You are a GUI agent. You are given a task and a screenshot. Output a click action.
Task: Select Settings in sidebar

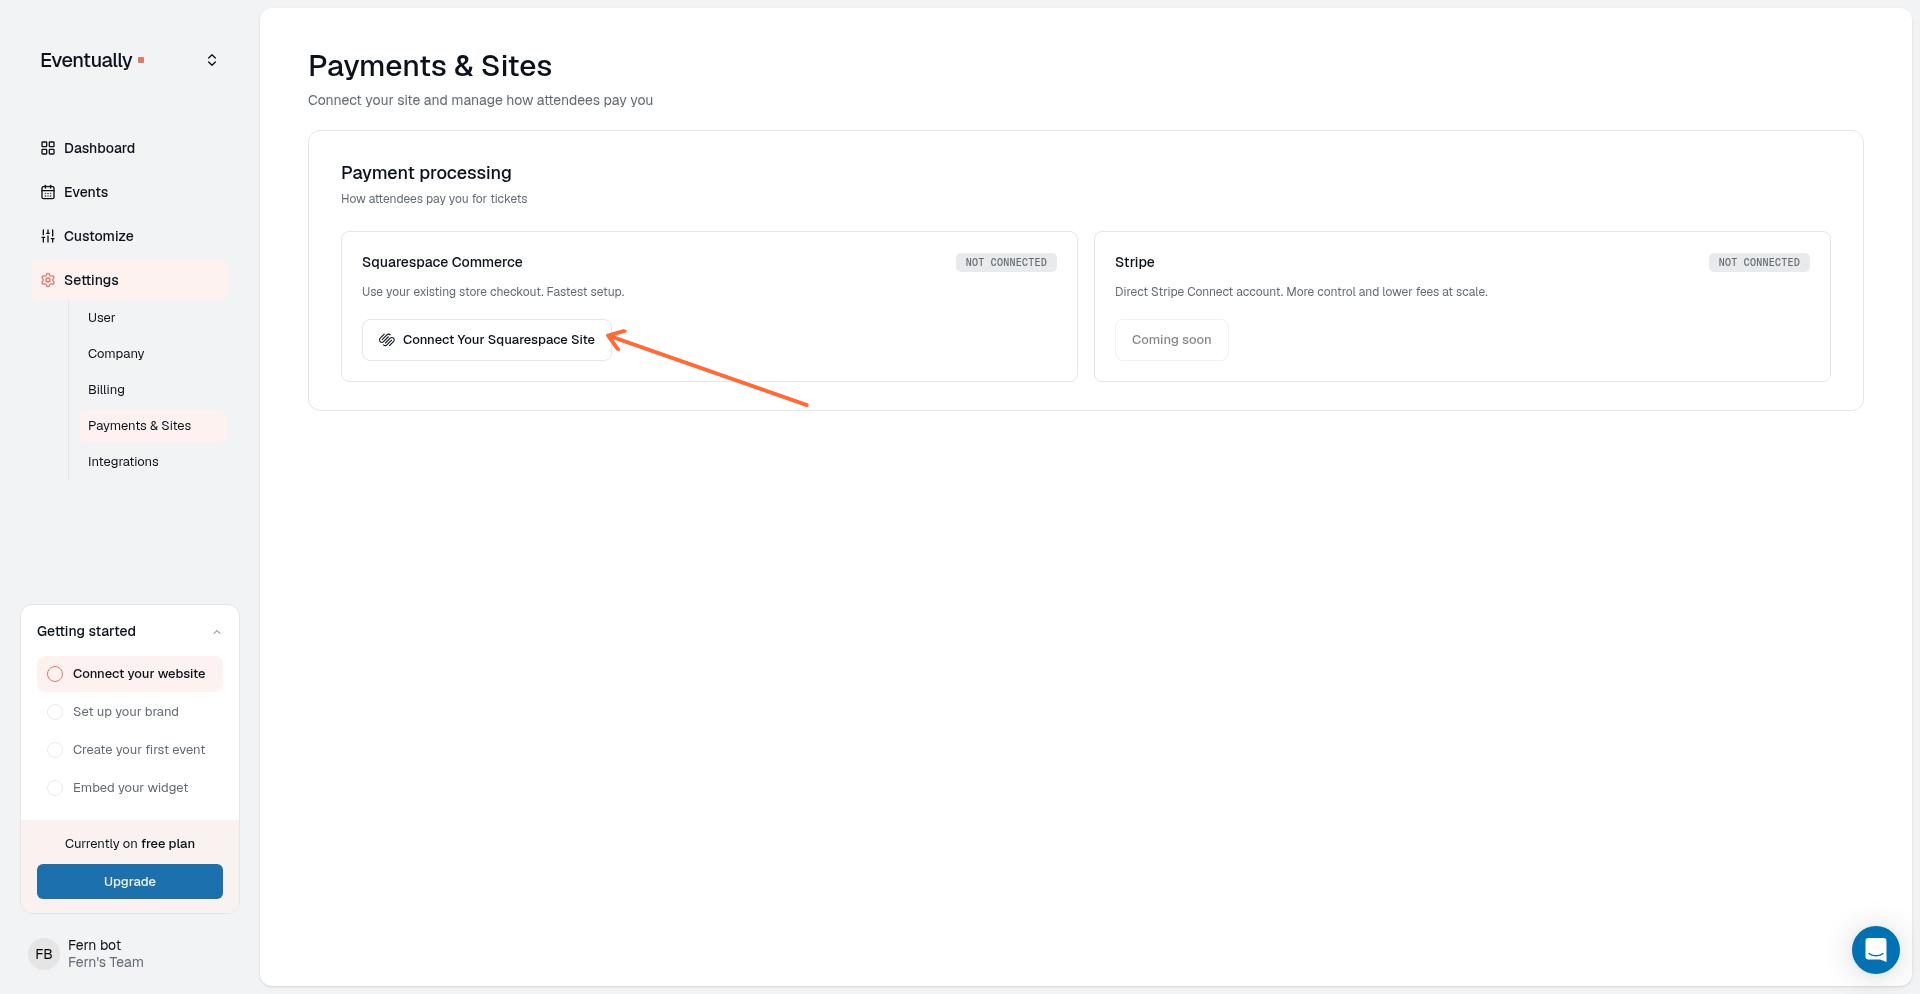130,280
